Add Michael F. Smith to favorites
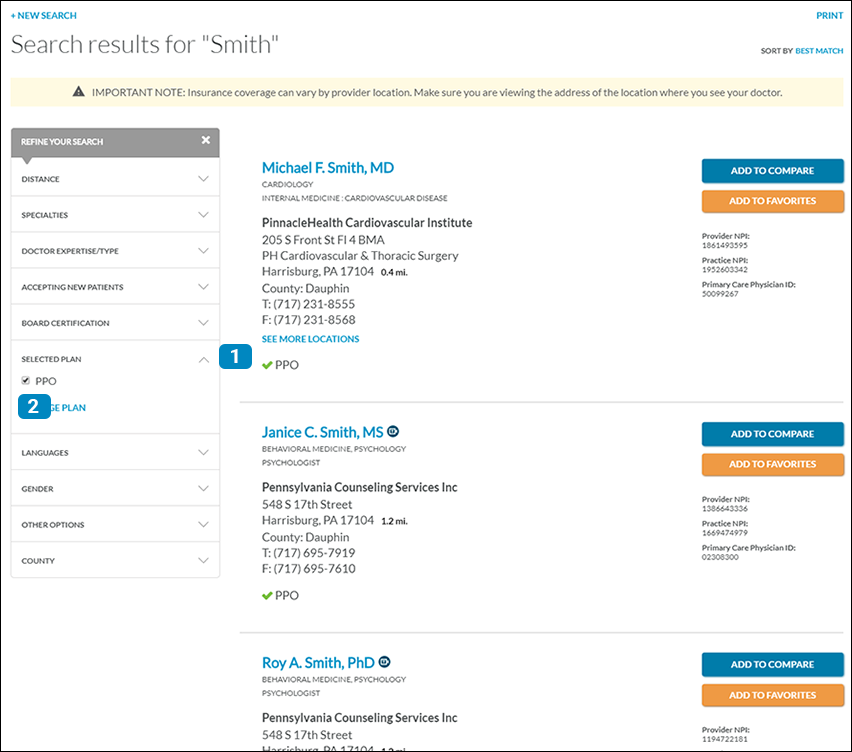 point(772,201)
